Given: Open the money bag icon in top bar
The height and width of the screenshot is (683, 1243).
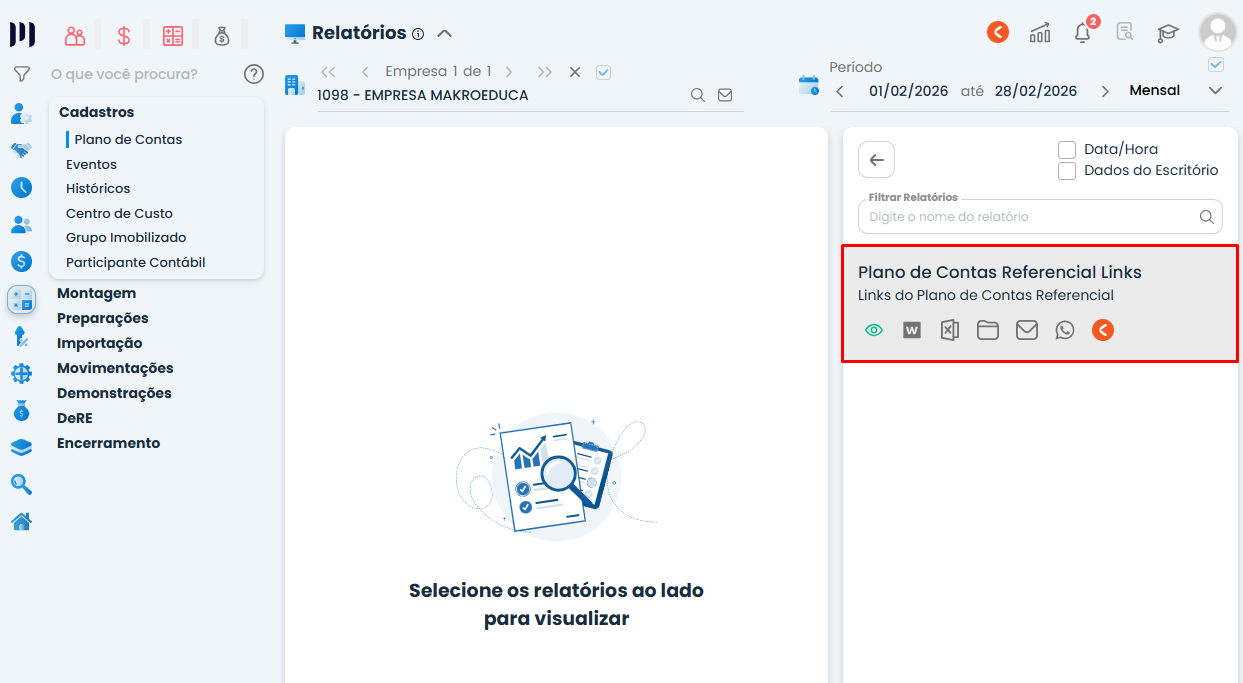Looking at the screenshot, I should tap(222, 36).
